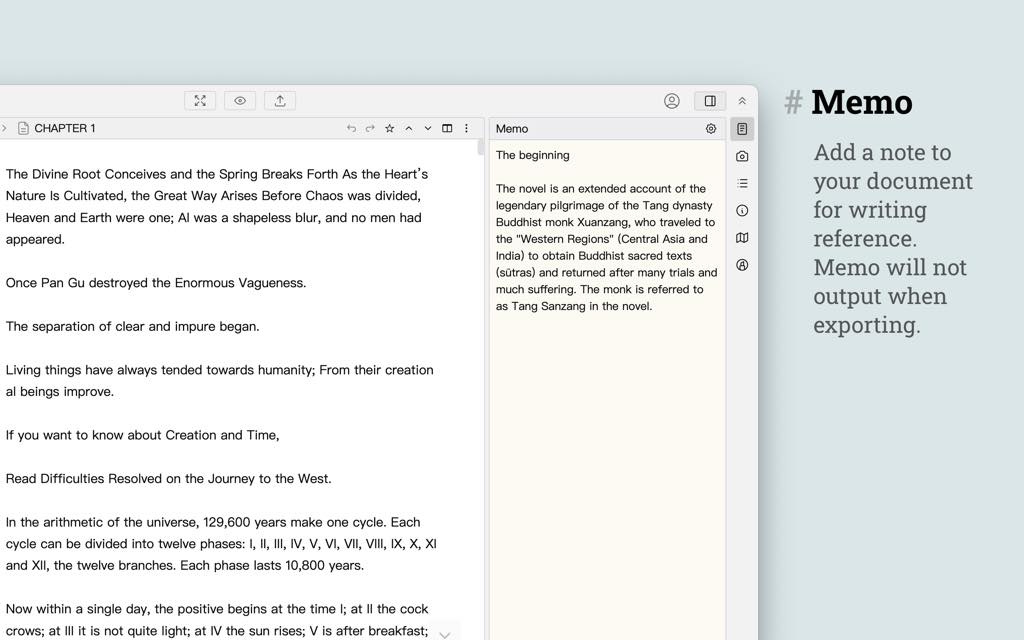Open the editor more options menu

click(x=466, y=128)
